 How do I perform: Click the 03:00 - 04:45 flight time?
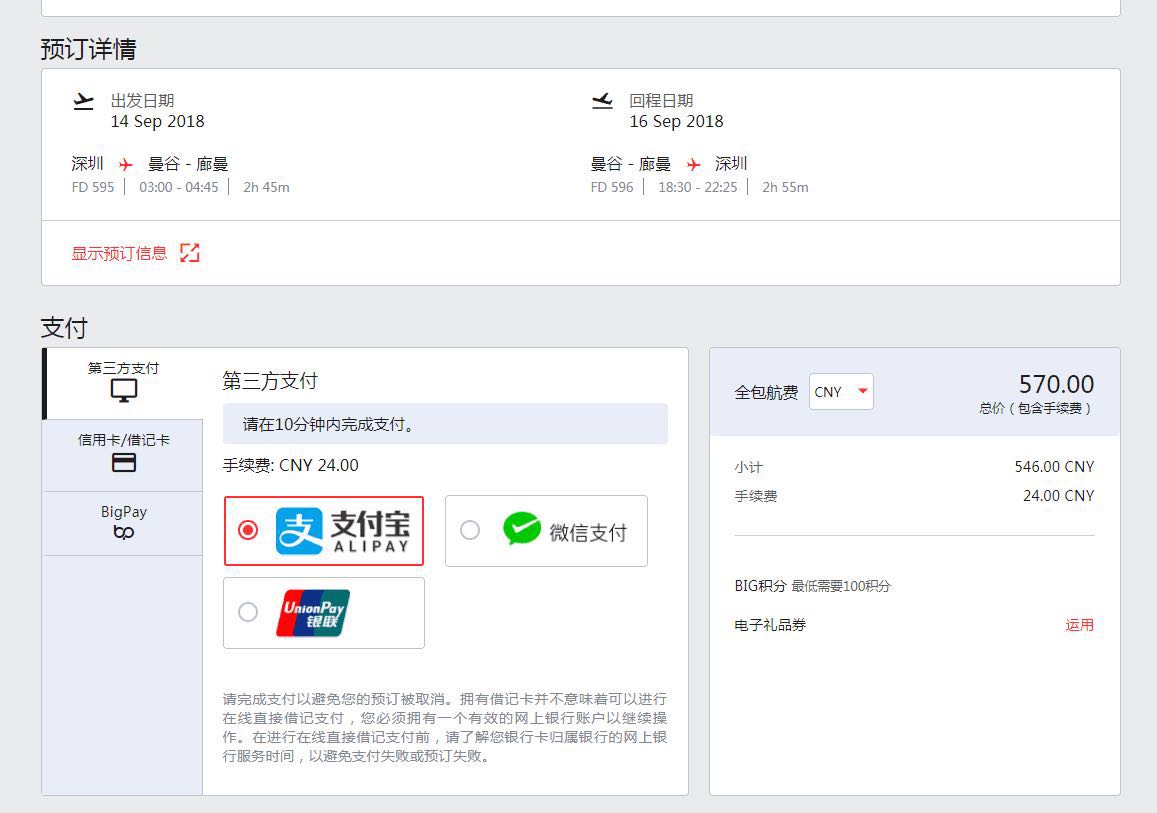(179, 187)
